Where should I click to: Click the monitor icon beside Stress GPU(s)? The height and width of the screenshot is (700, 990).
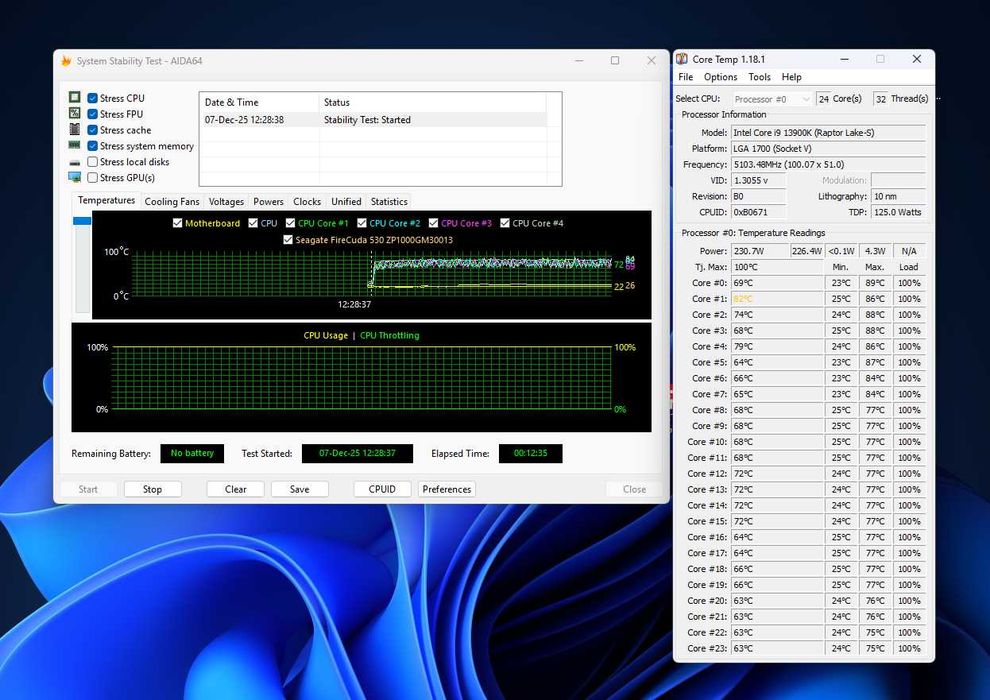(75, 177)
